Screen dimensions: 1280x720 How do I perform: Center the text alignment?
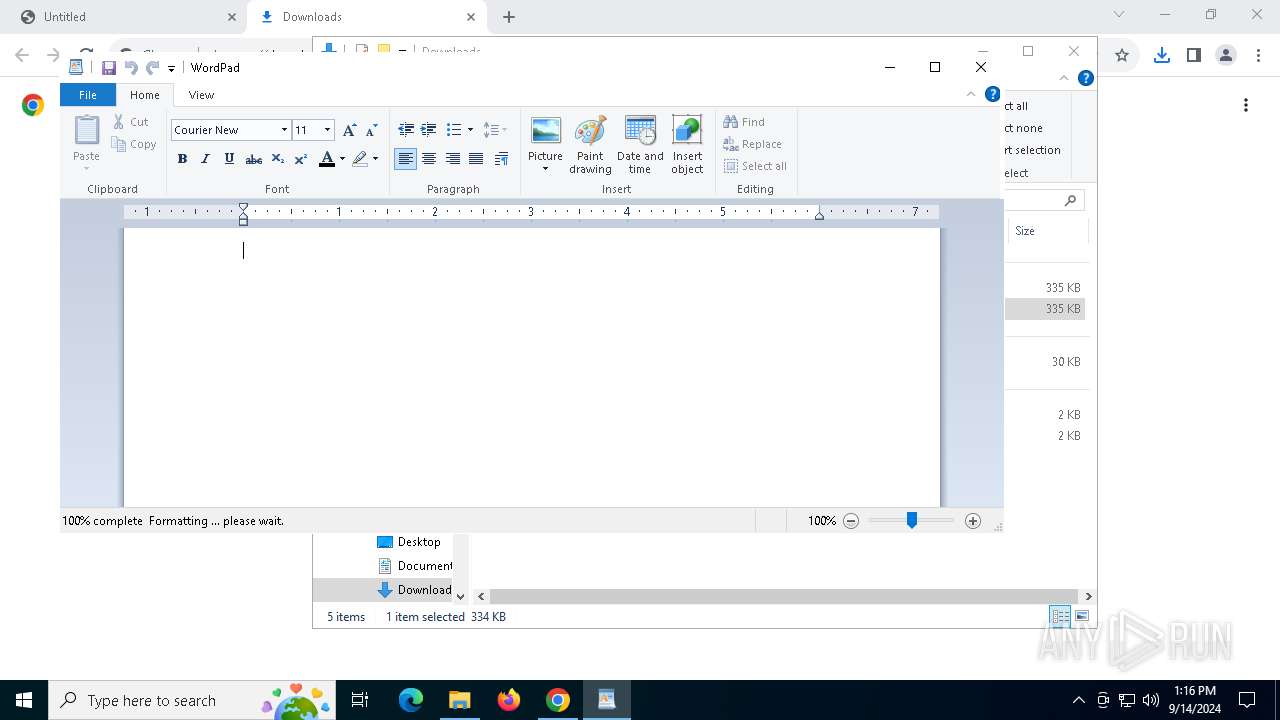tap(429, 159)
